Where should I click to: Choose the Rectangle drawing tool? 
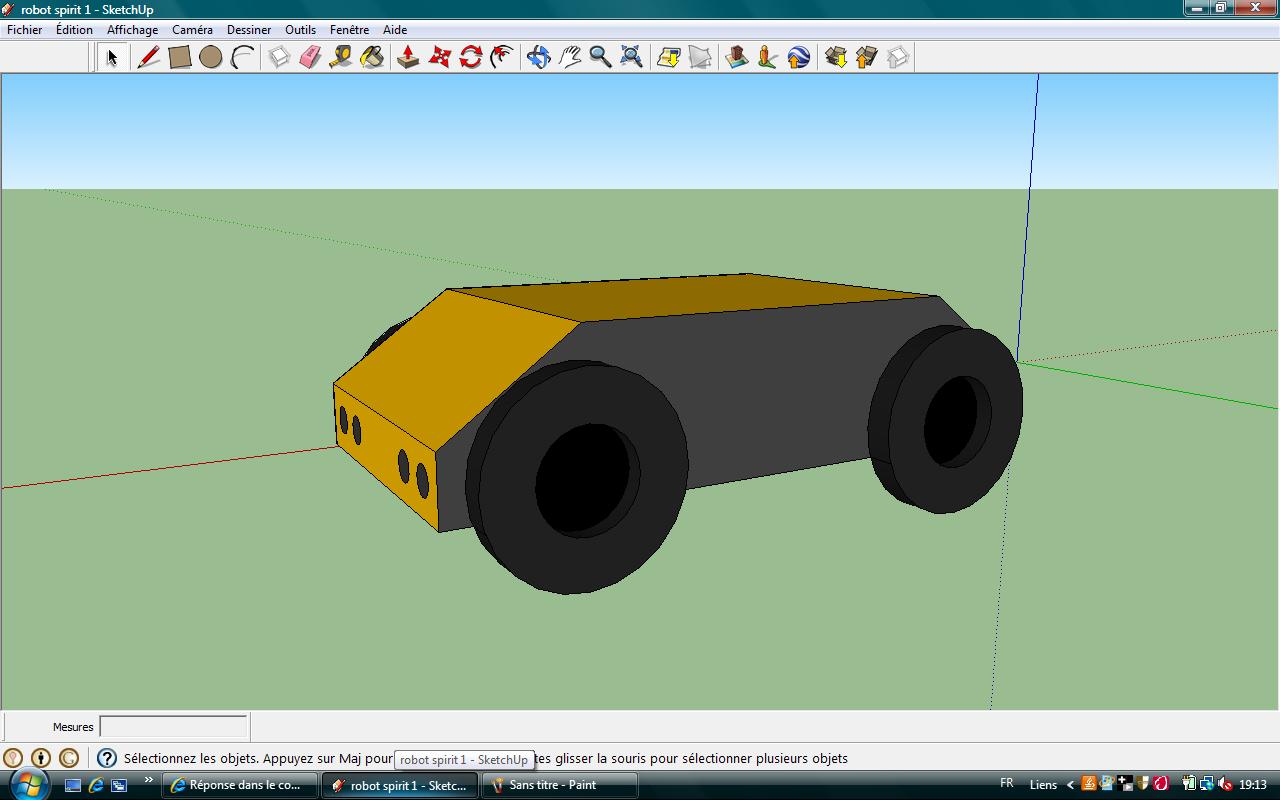click(x=180, y=57)
